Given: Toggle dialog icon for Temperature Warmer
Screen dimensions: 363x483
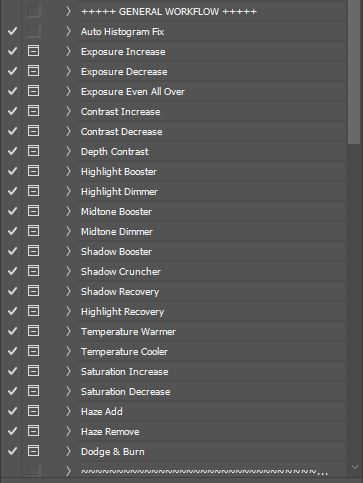Looking at the screenshot, I should tap(33, 331).
